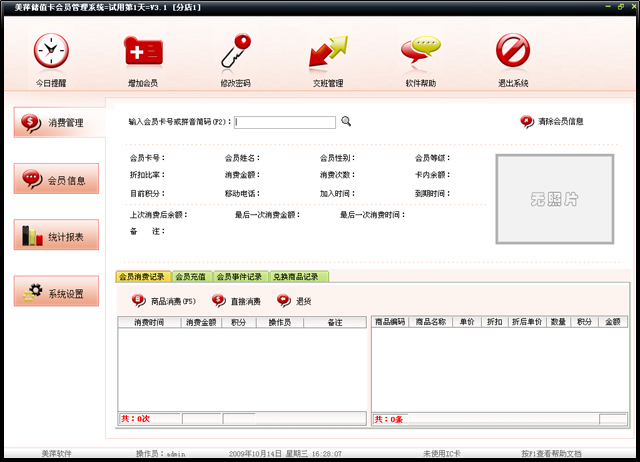Viewport: 640px width, 462px height.
Task: Open 系统设置 settings in sidebar
Action: (57, 292)
